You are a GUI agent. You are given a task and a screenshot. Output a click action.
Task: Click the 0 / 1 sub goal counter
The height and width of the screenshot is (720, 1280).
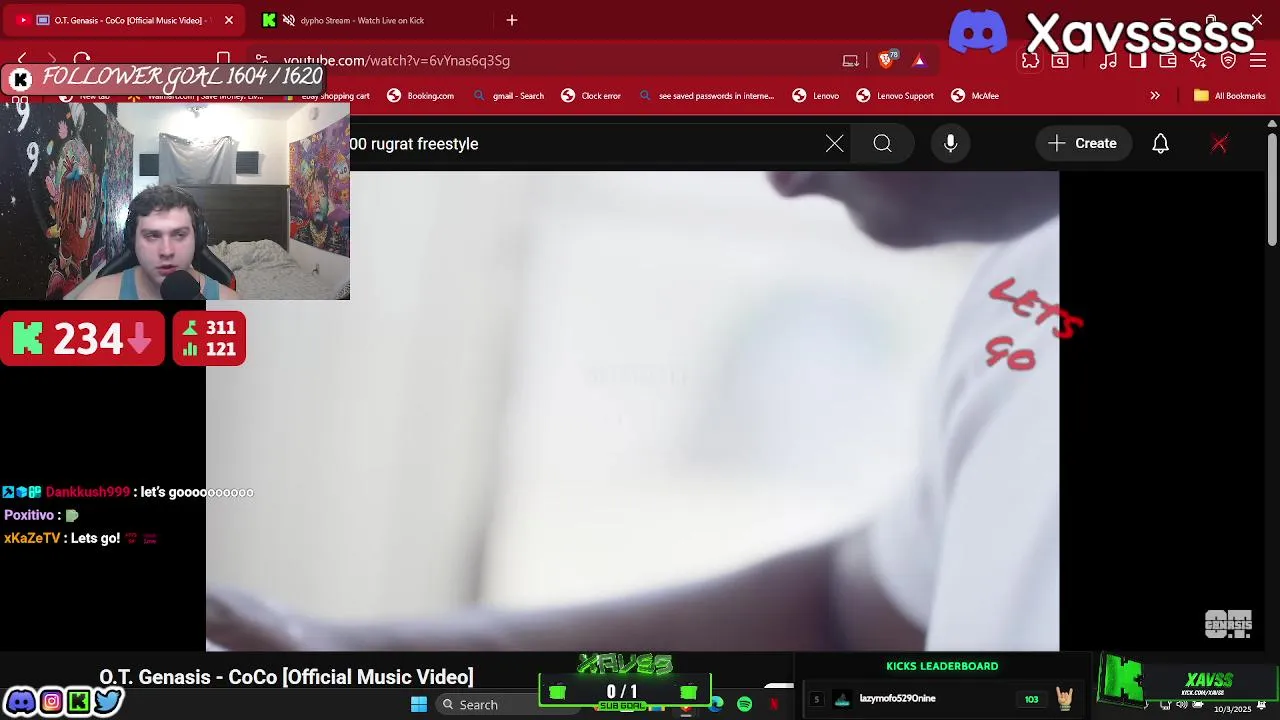(x=622, y=691)
